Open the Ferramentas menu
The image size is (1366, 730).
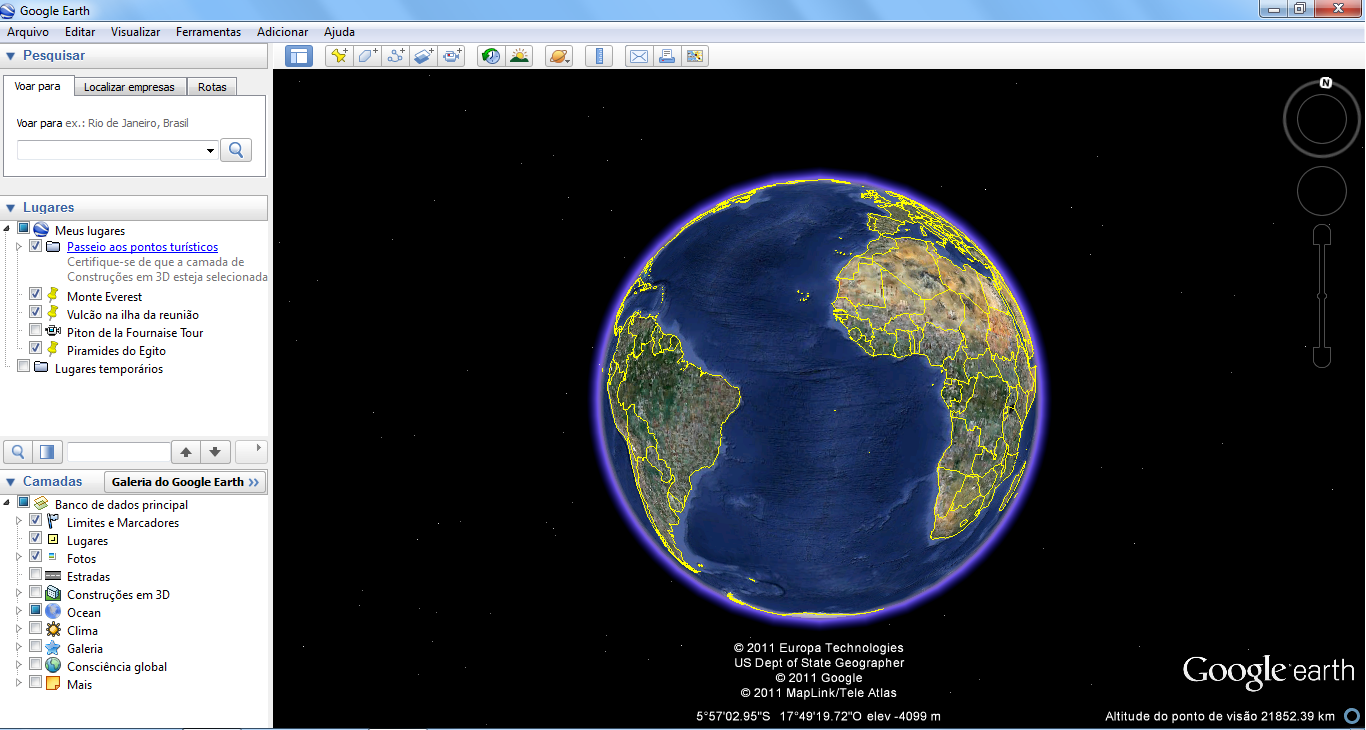208,31
